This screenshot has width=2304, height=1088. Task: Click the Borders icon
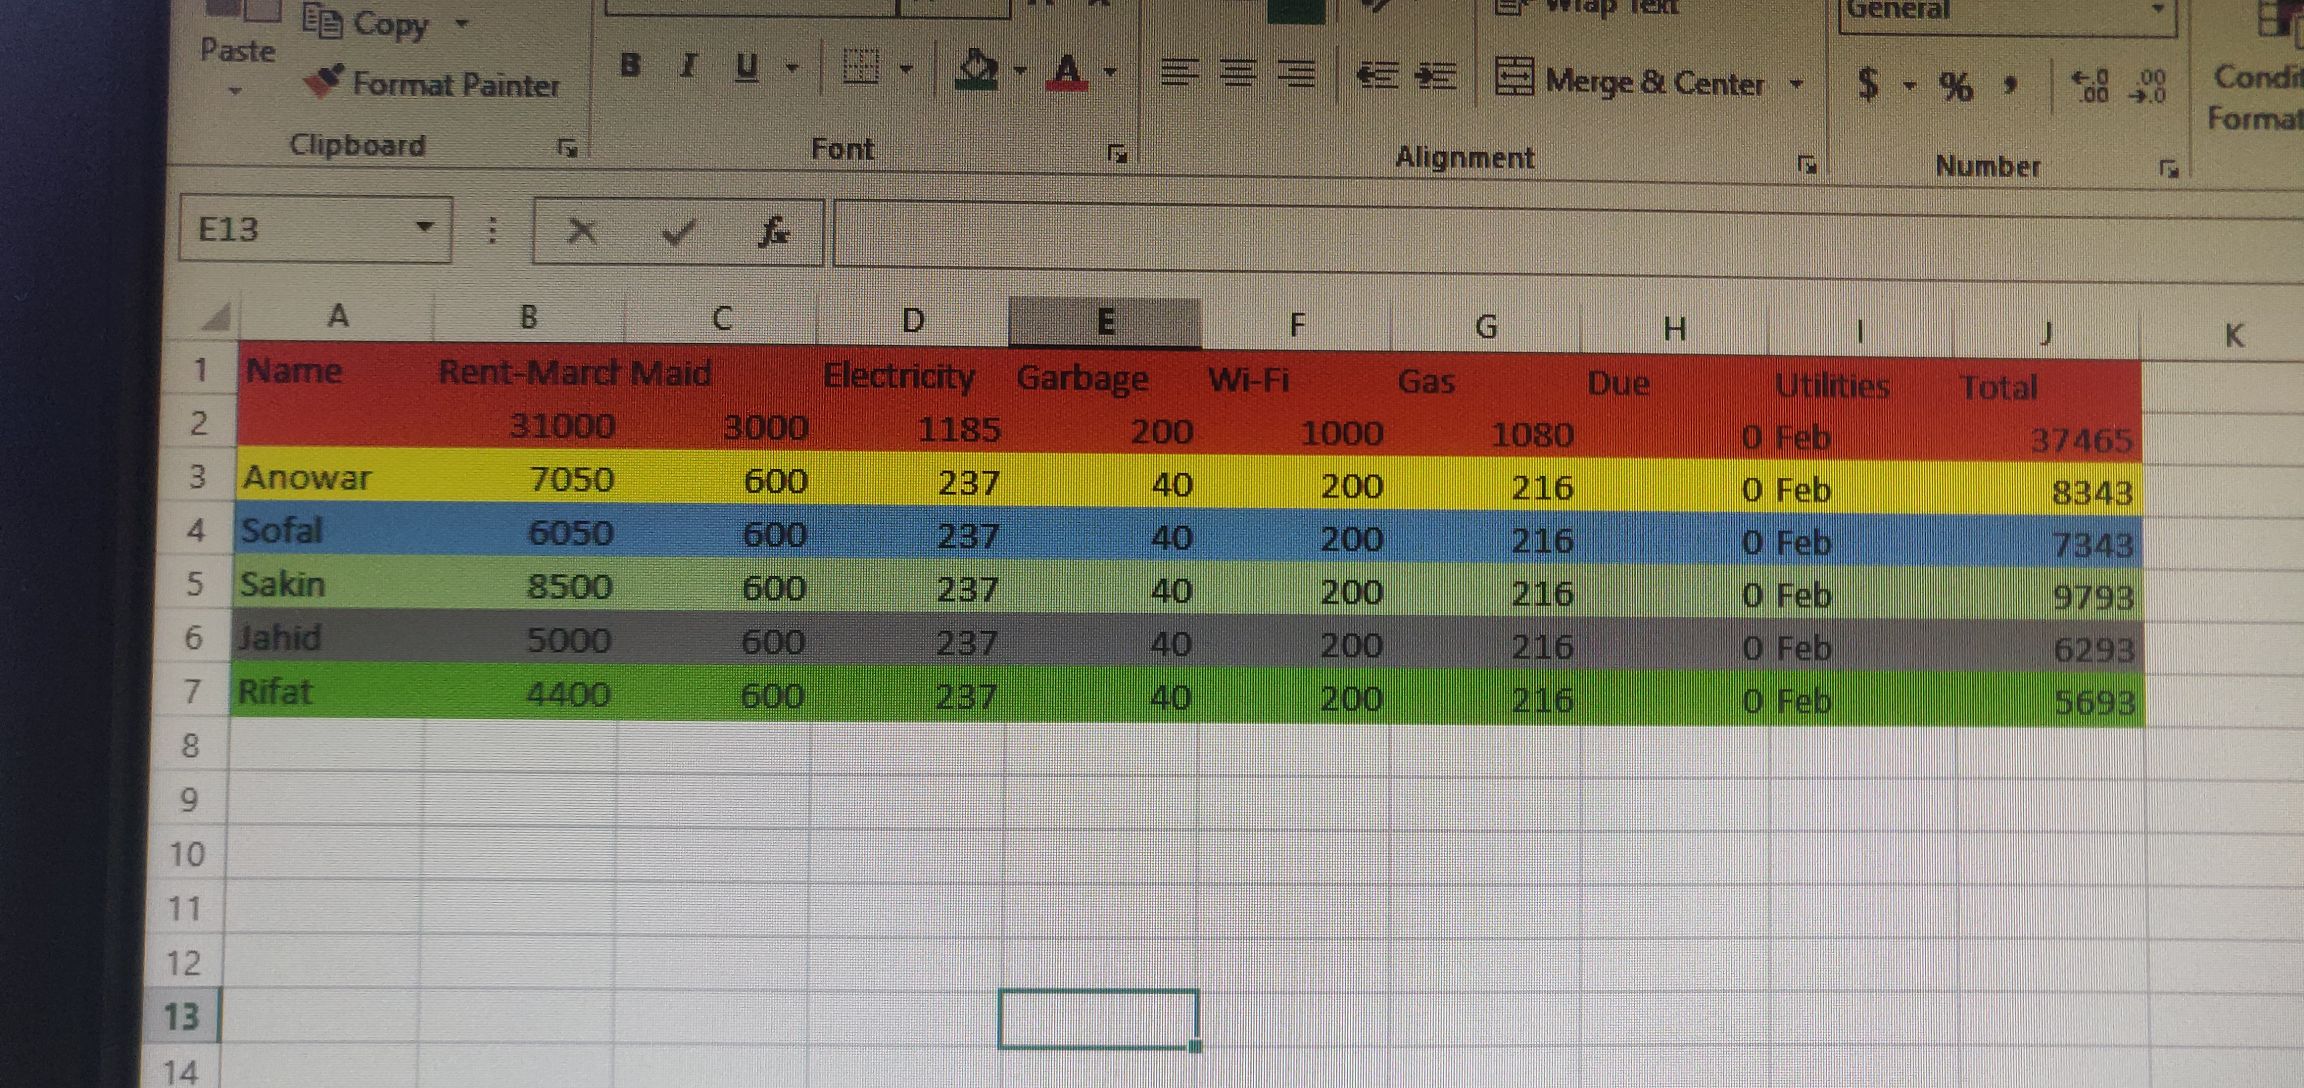coord(861,69)
